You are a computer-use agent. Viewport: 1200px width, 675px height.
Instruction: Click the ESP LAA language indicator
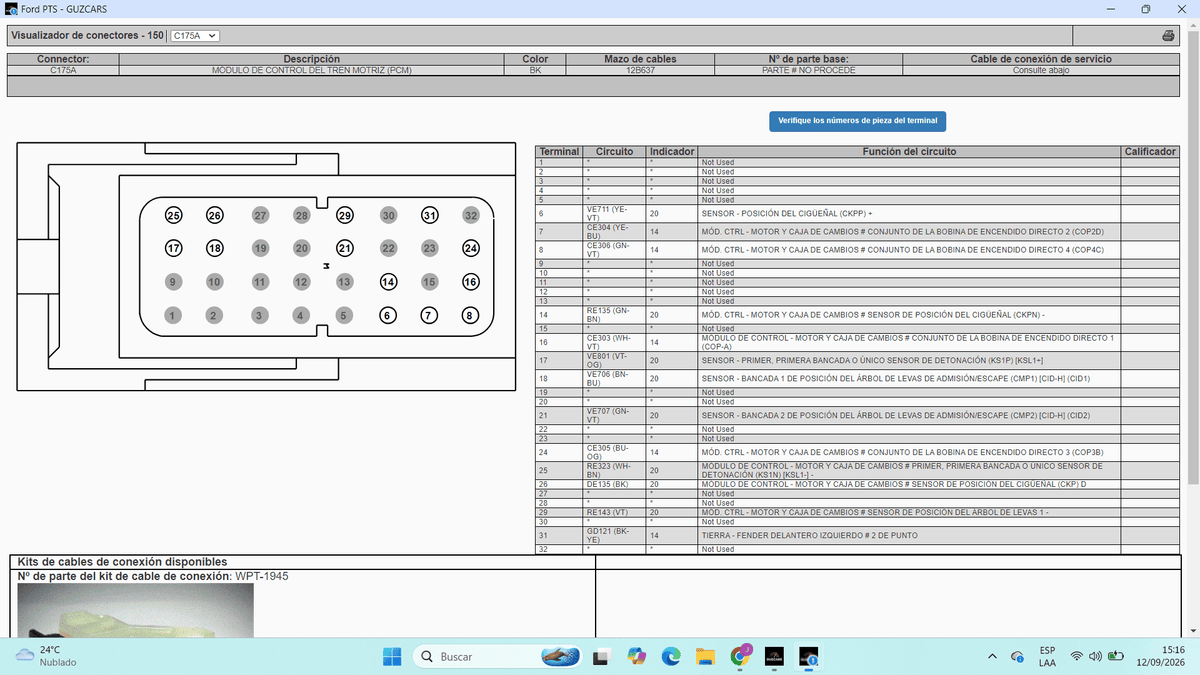(1047, 656)
